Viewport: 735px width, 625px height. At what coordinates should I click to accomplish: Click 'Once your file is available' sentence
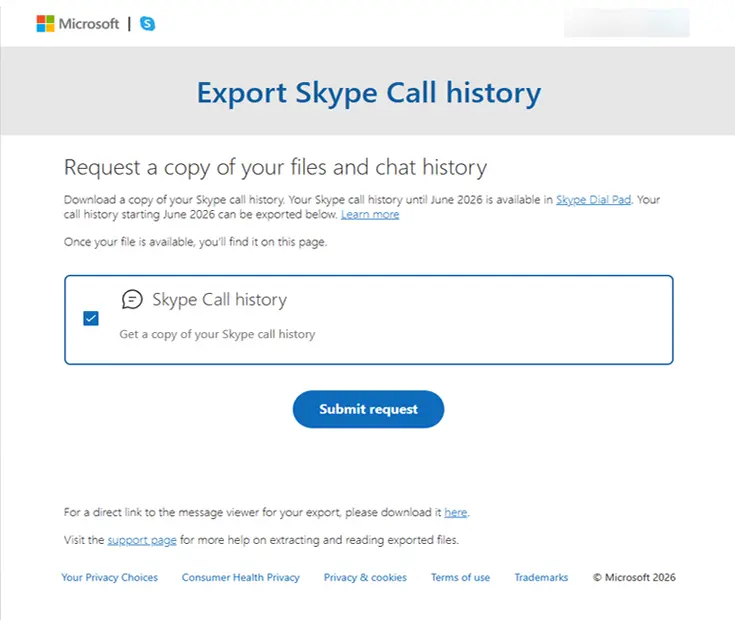pos(195,242)
